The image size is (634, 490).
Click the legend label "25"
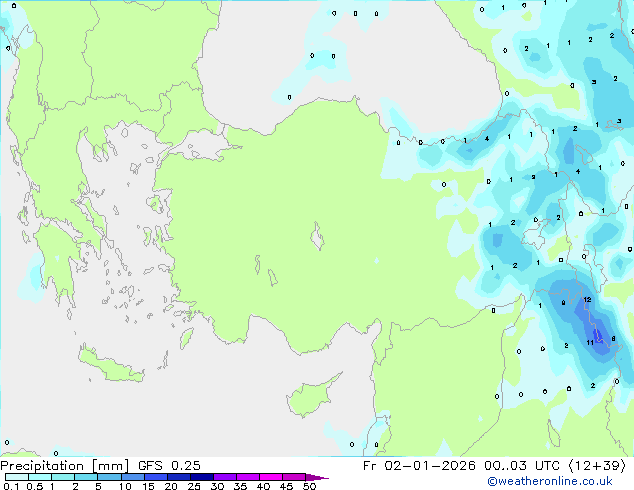click(194, 486)
